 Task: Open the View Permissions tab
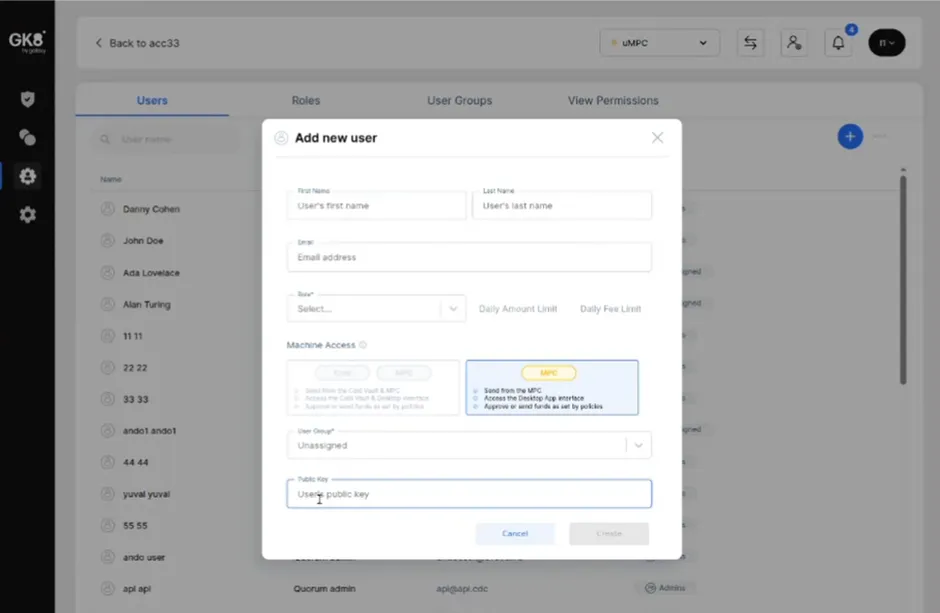[x=613, y=101]
